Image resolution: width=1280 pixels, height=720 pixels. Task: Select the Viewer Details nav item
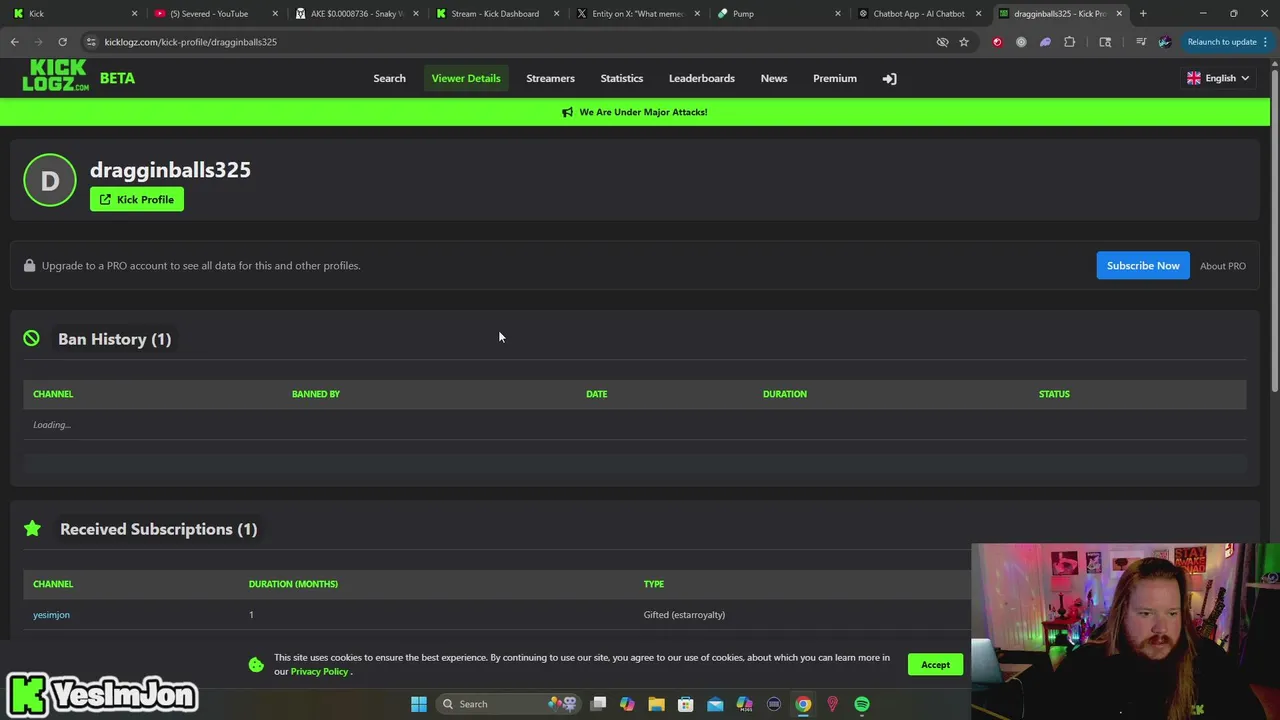[x=466, y=78]
